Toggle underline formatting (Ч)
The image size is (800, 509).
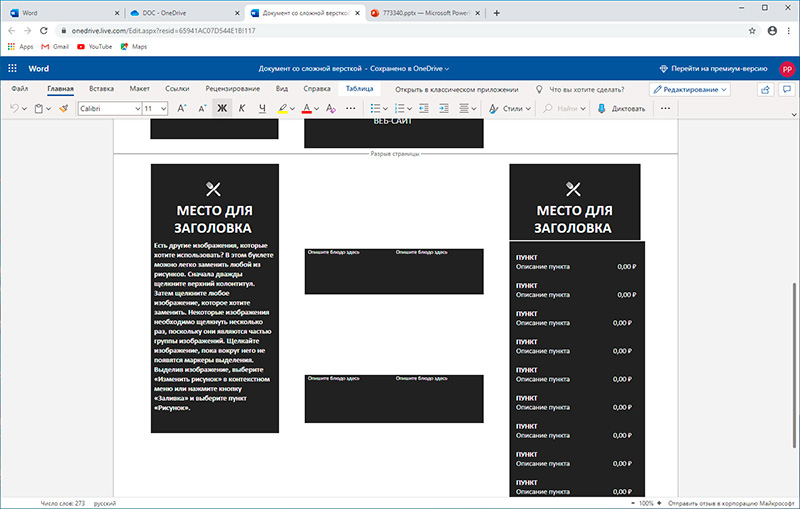[x=262, y=108]
